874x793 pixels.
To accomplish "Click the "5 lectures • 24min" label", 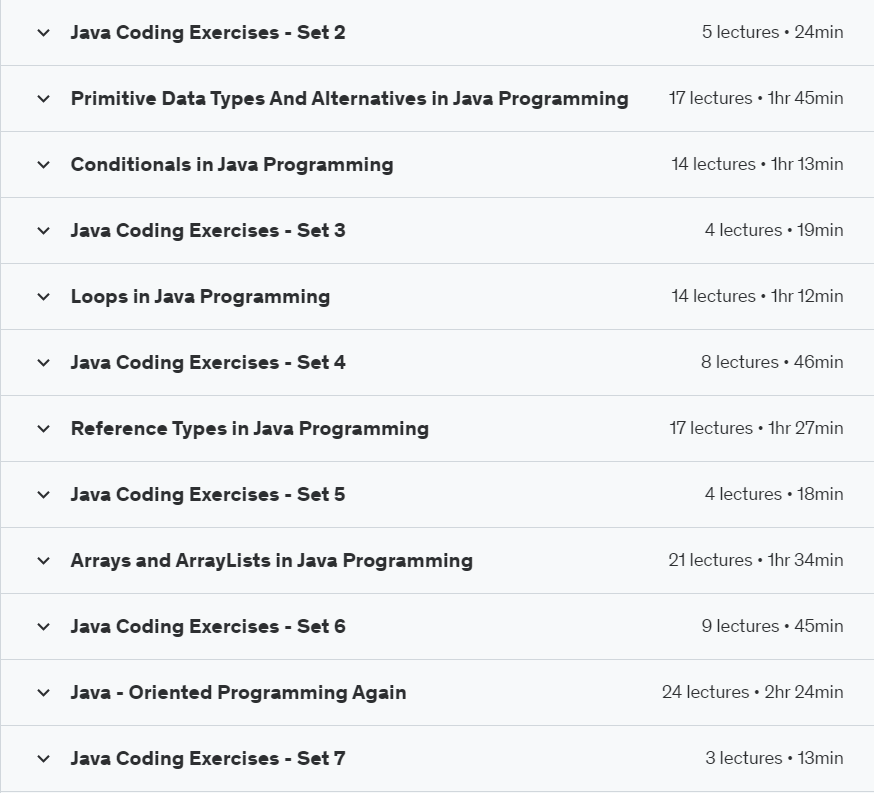I will coord(772,32).
